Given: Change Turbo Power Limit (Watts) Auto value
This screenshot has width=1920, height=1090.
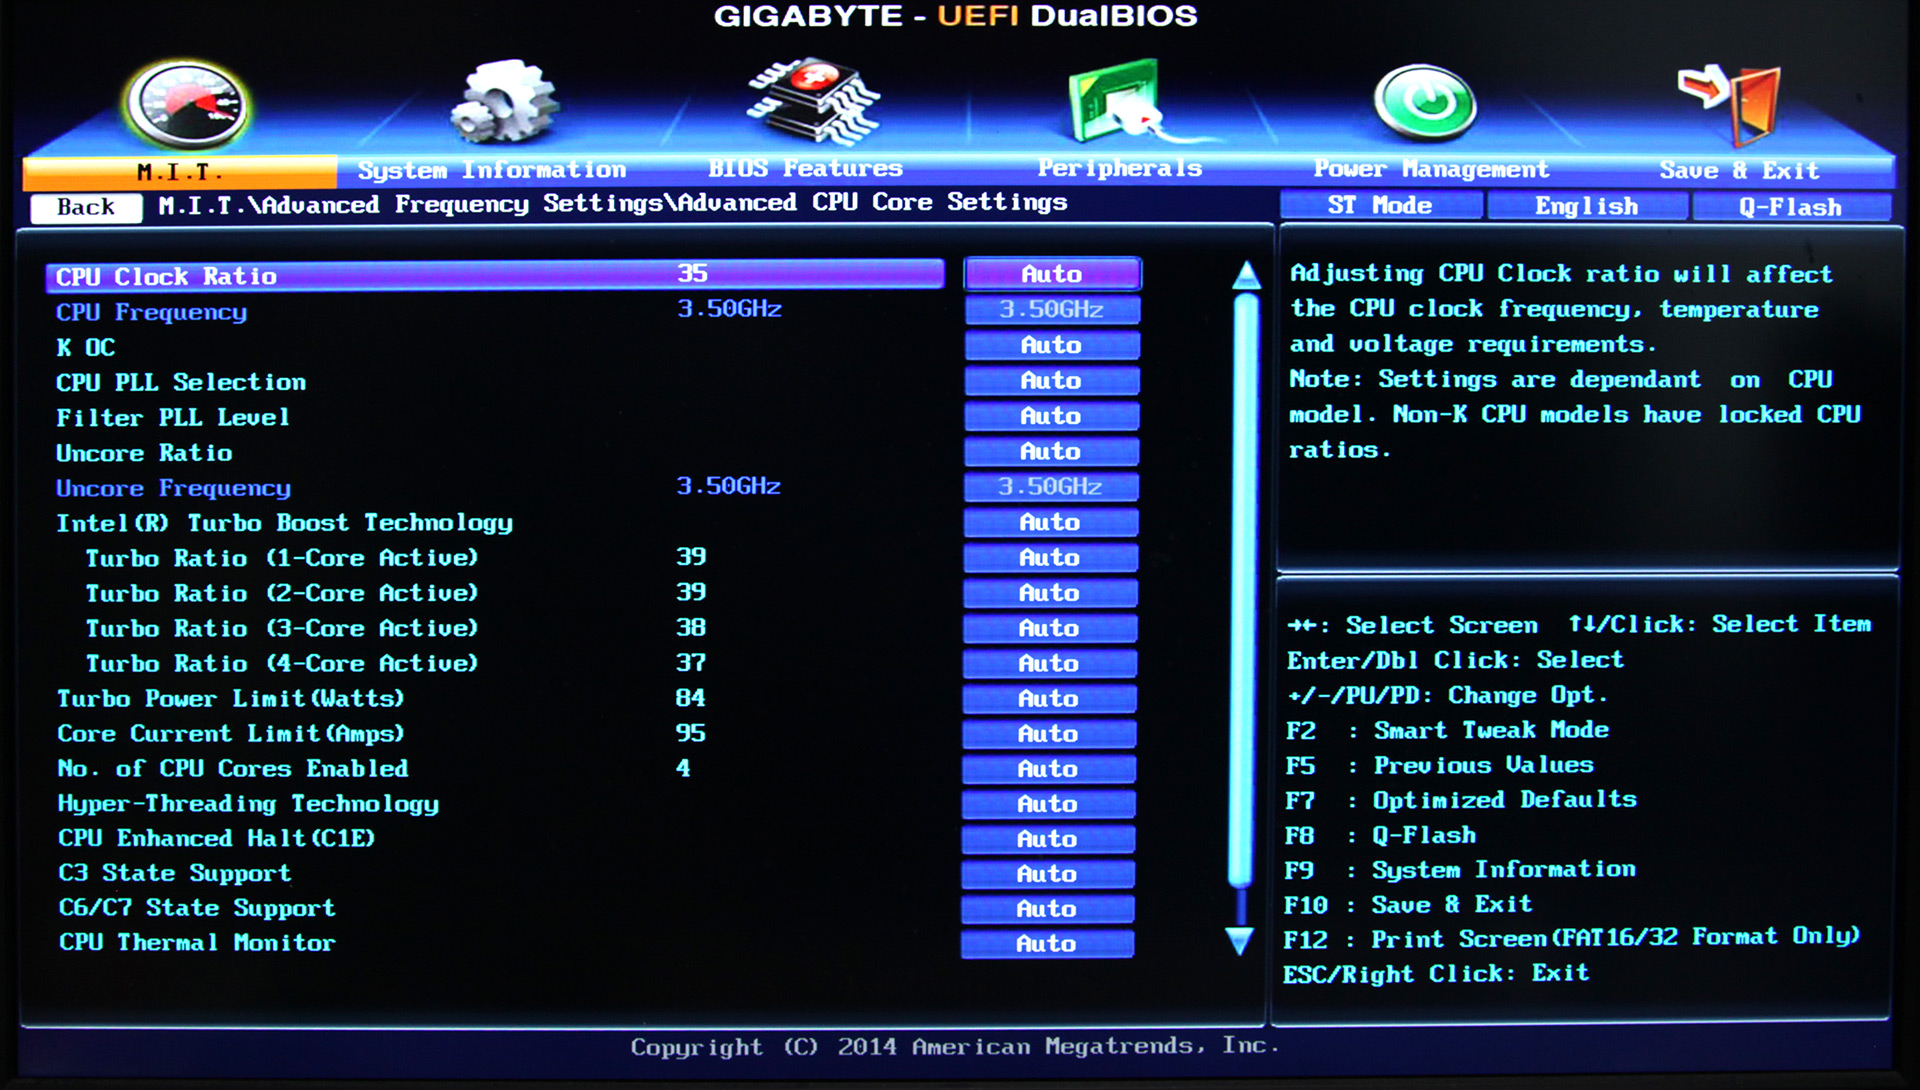Looking at the screenshot, I should 1049,699.
